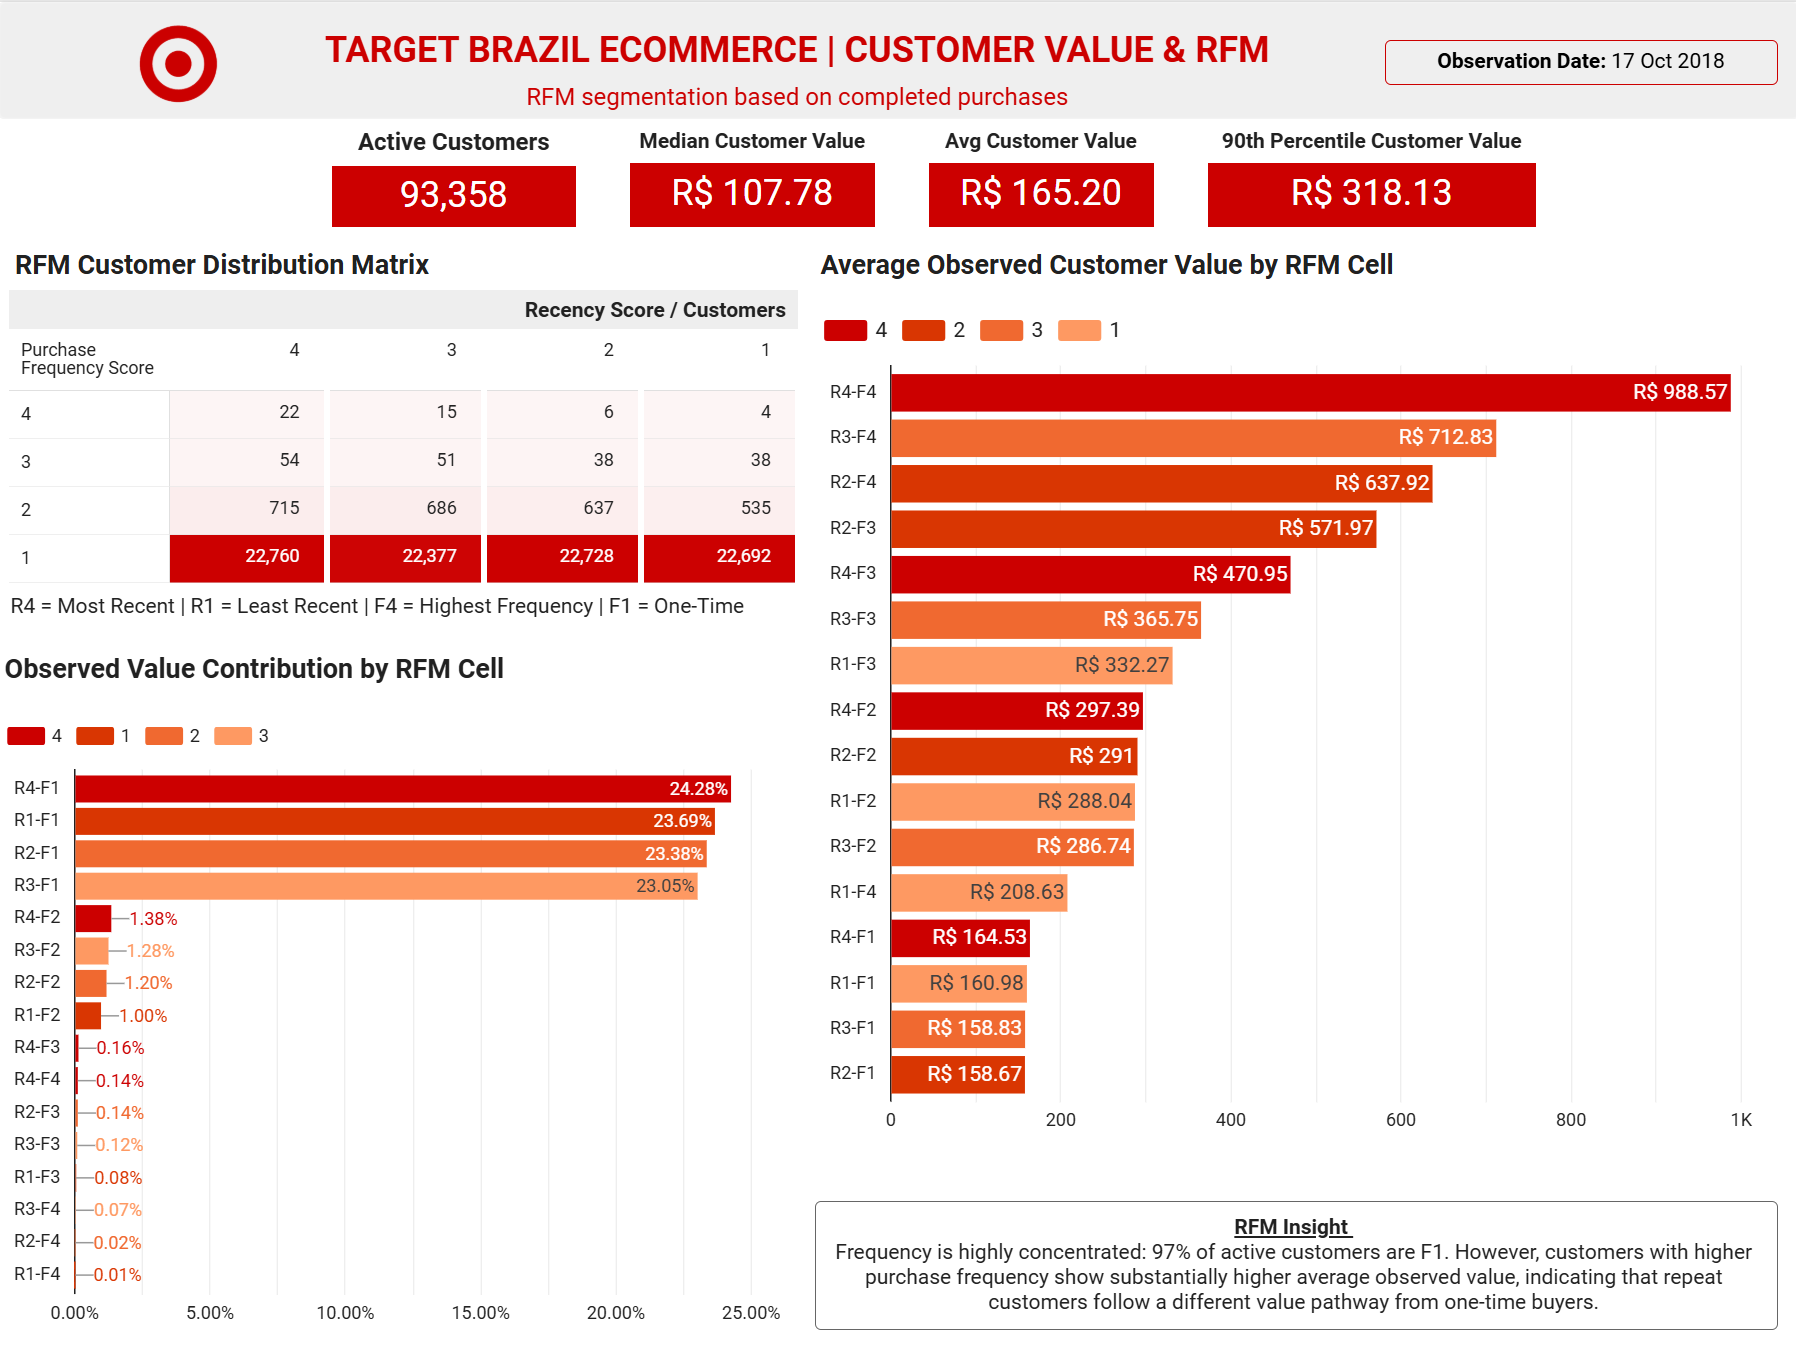Click the R4-F3 bar labeled R$ 470.95
1796x1352 pixels.
click(x=1091, y=575)
